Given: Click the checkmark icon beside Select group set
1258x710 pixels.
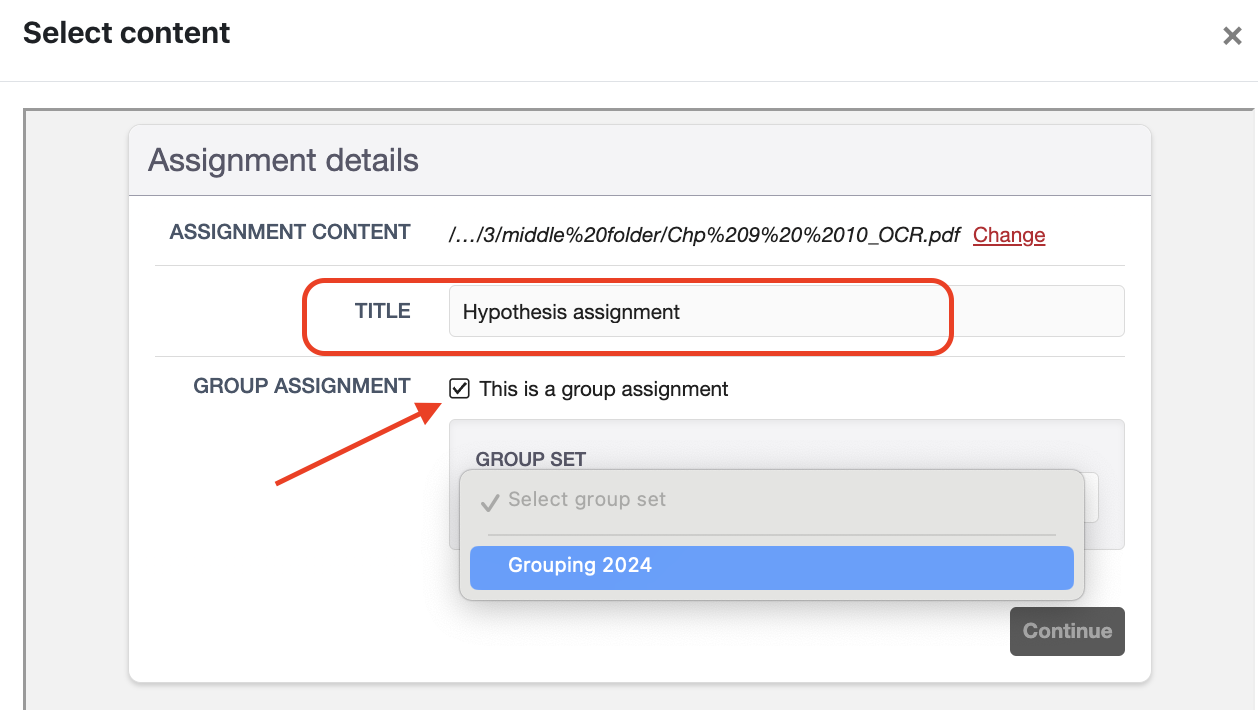Looking at the screenshot, I should tap(489, 500).
